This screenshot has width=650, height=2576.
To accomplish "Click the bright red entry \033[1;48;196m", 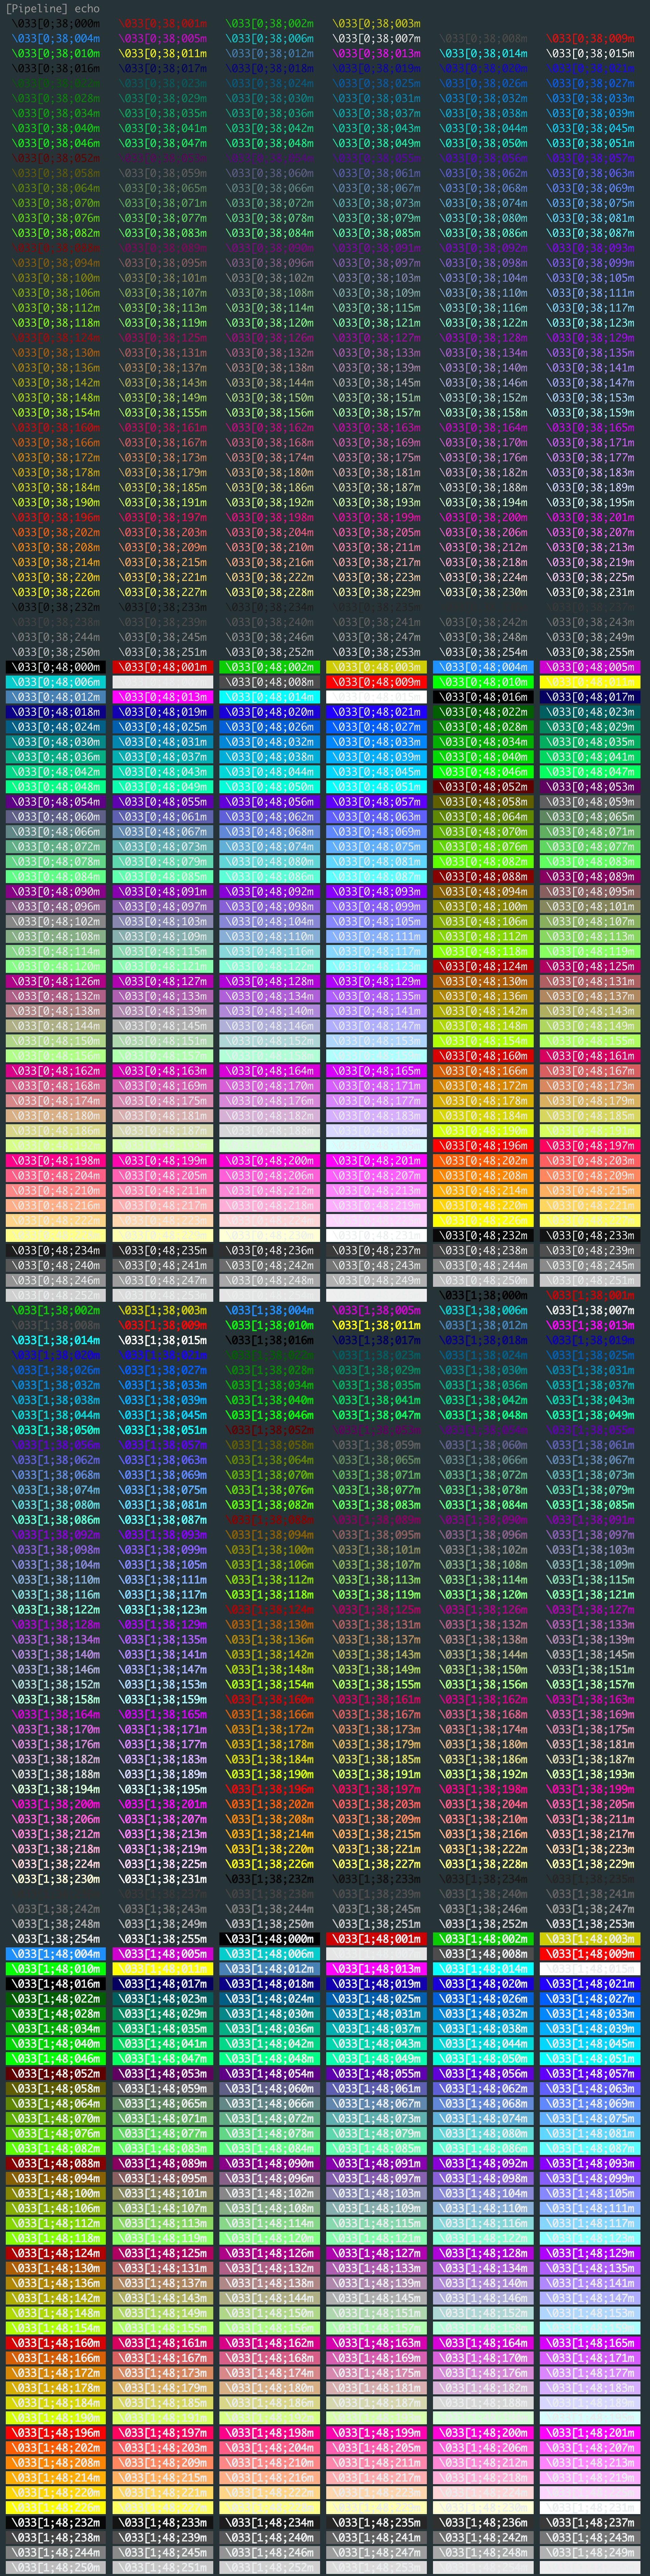I will tap(56, 2433).
